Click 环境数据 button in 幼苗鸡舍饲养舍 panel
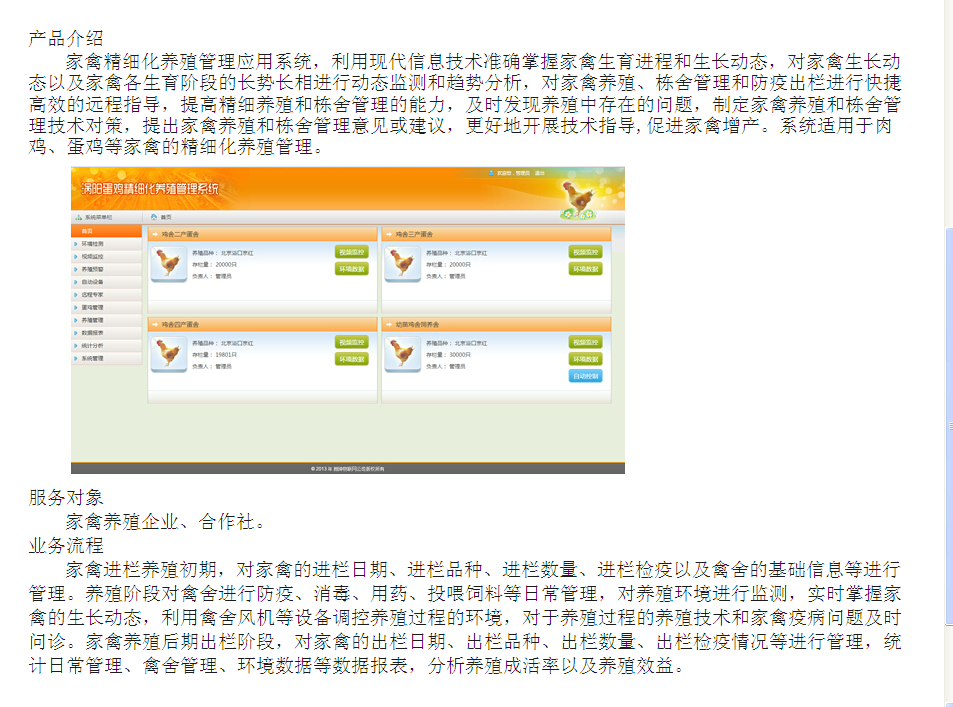 coord(585,359)
